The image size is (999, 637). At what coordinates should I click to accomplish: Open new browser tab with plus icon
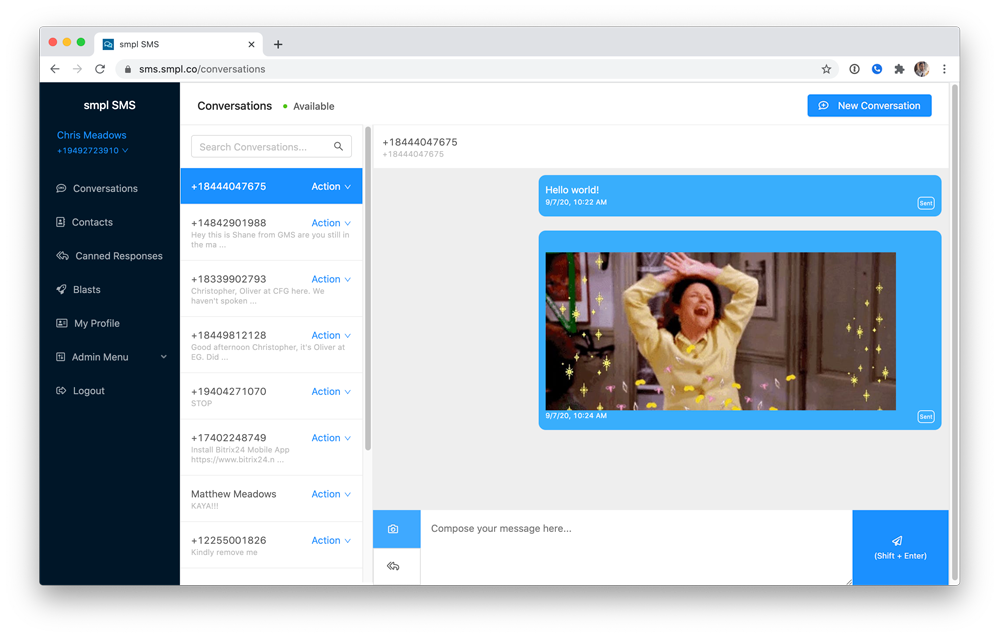[x=278, y=44]
